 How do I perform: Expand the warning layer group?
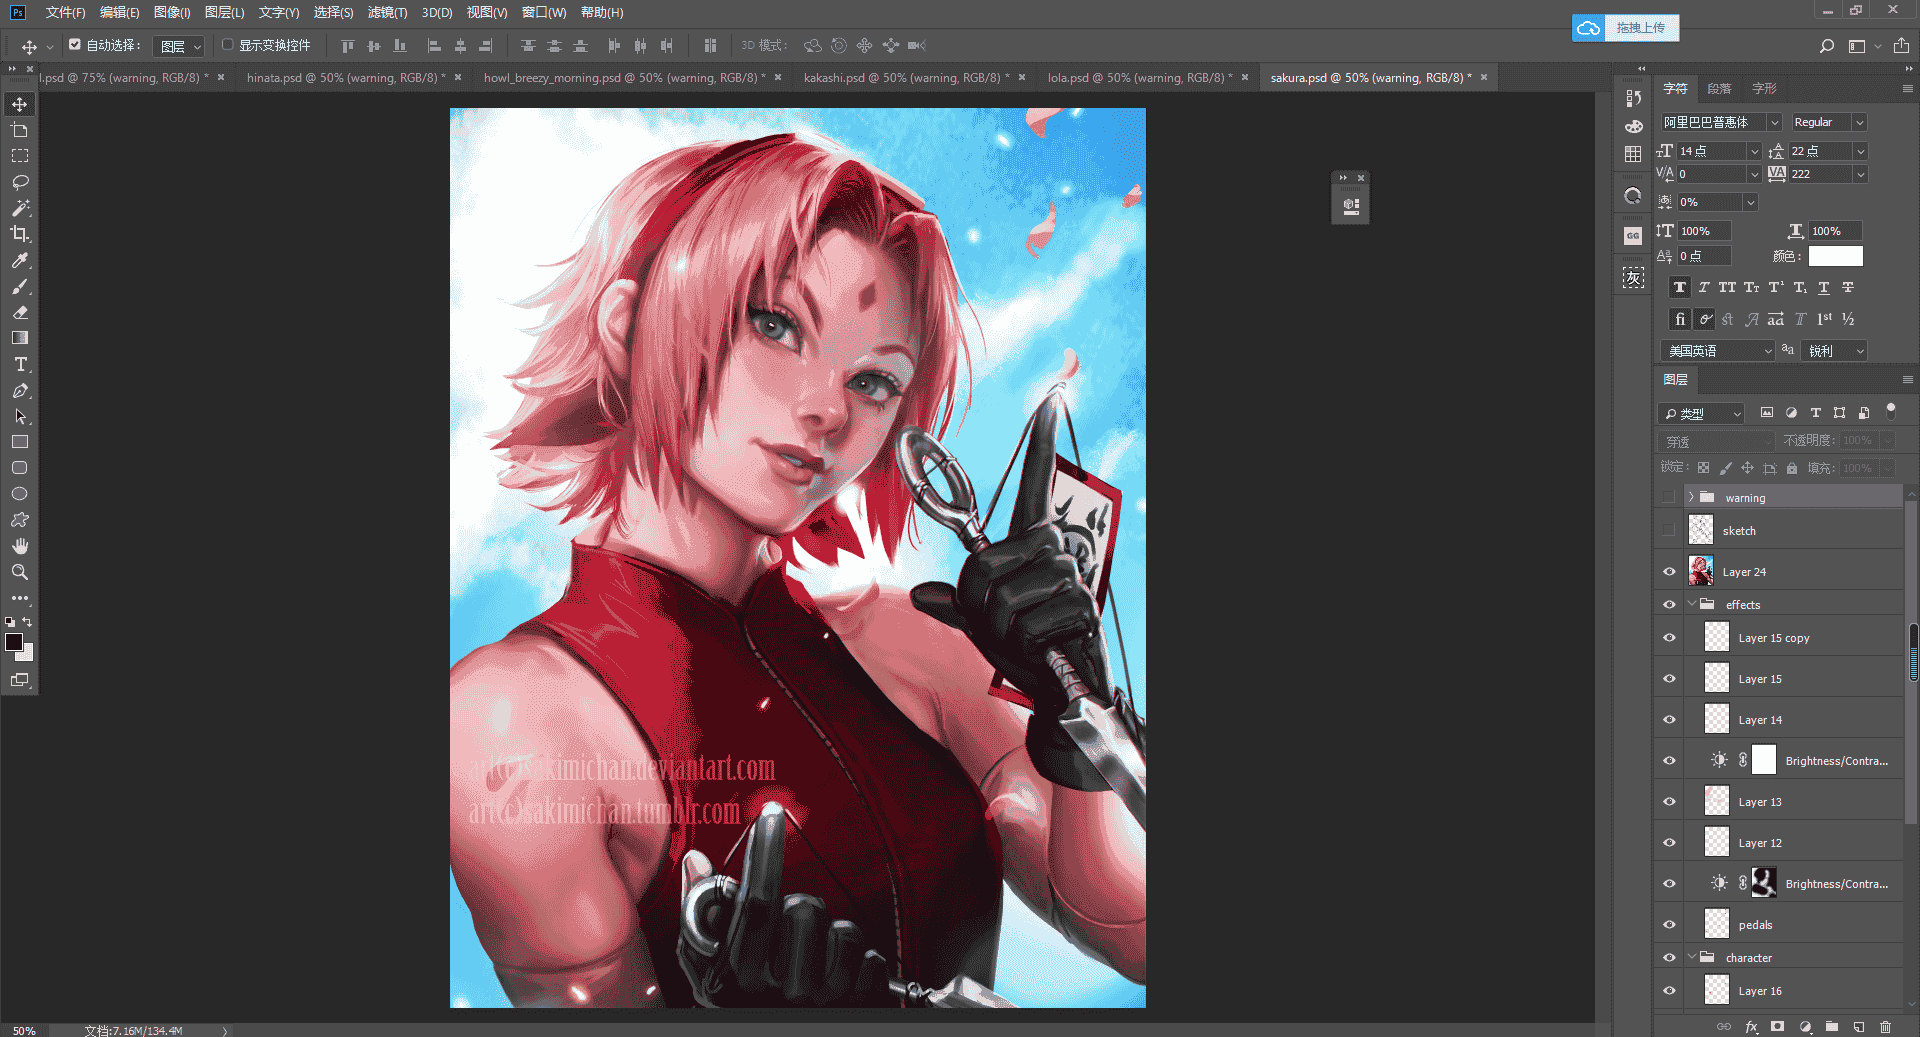point(1691,498)
